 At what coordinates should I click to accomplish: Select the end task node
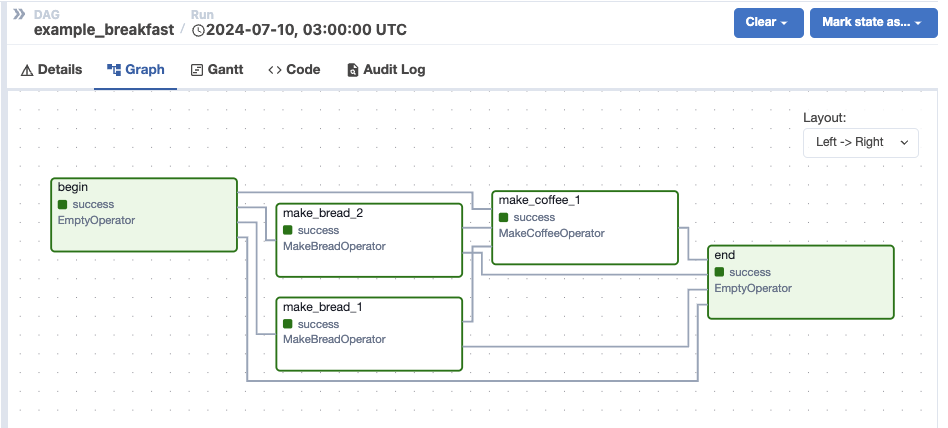point(800,282)
